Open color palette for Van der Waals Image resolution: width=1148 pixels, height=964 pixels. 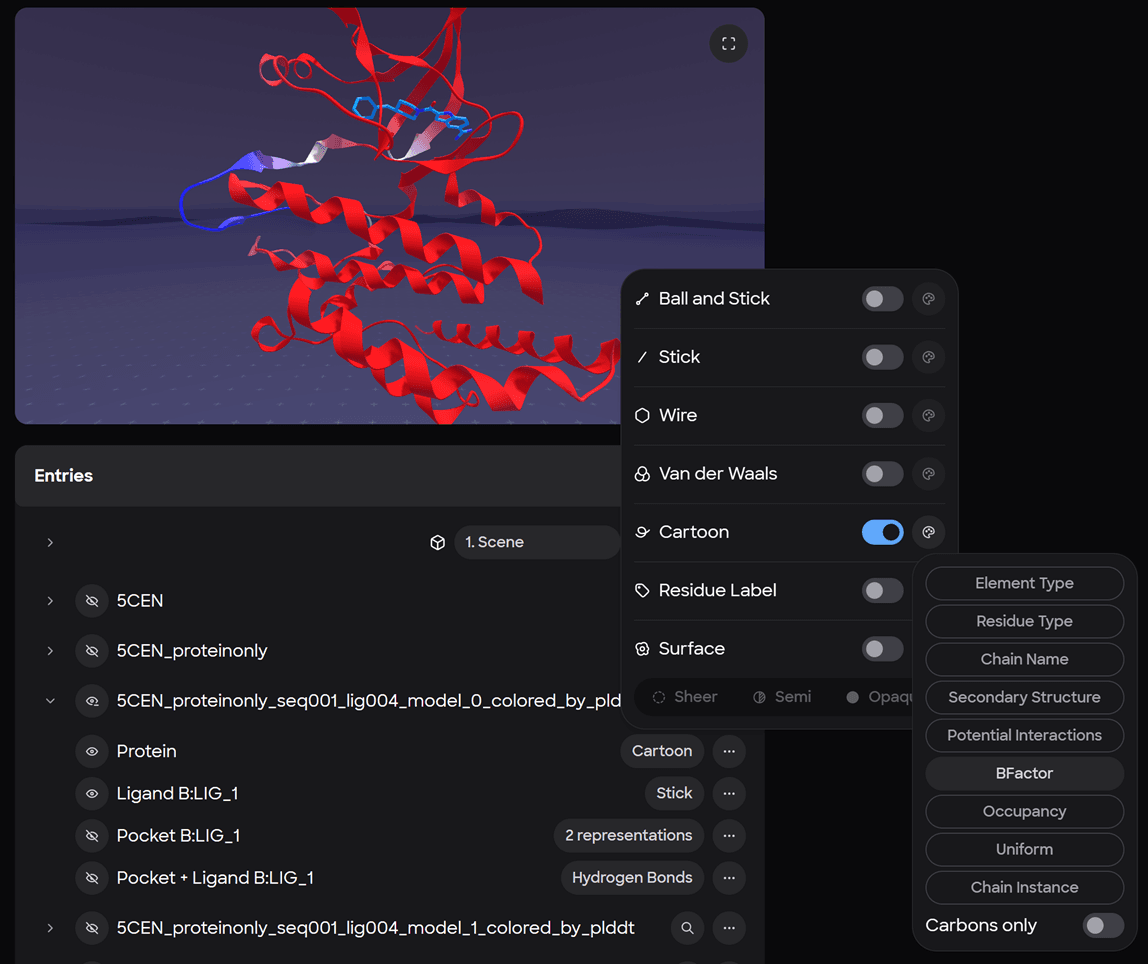point(928,474)
